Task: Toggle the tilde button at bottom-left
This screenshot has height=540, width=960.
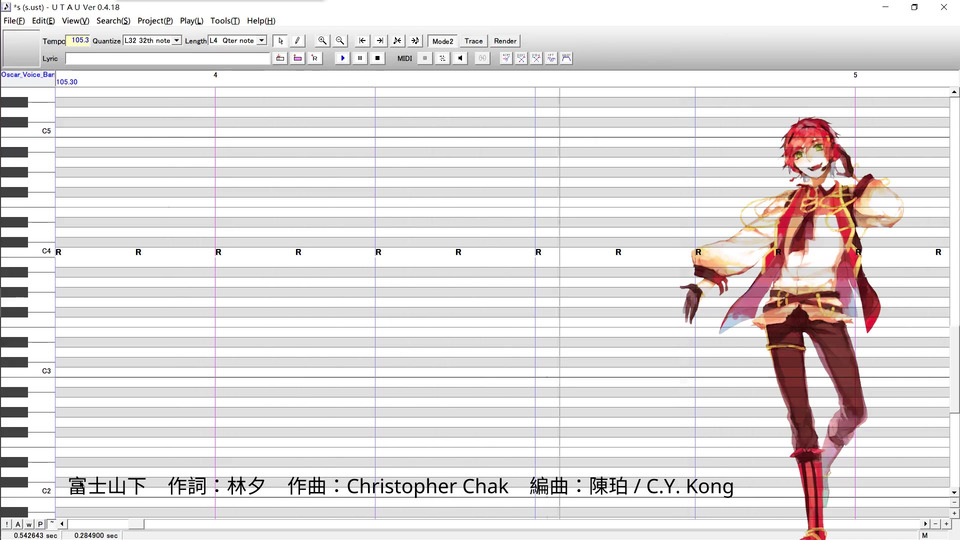Action: (x=51, y=524)
